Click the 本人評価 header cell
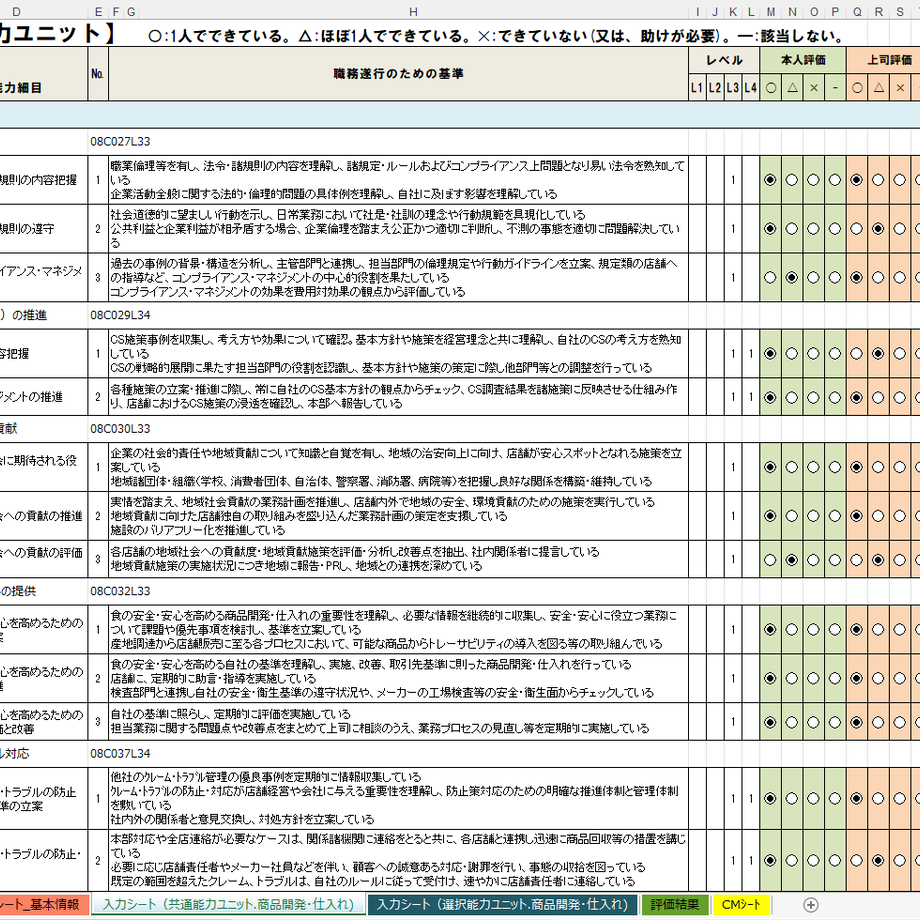Image resolution: width=920 pixels, height=920 pixels. pyautogui.click(x=803, y=60)
